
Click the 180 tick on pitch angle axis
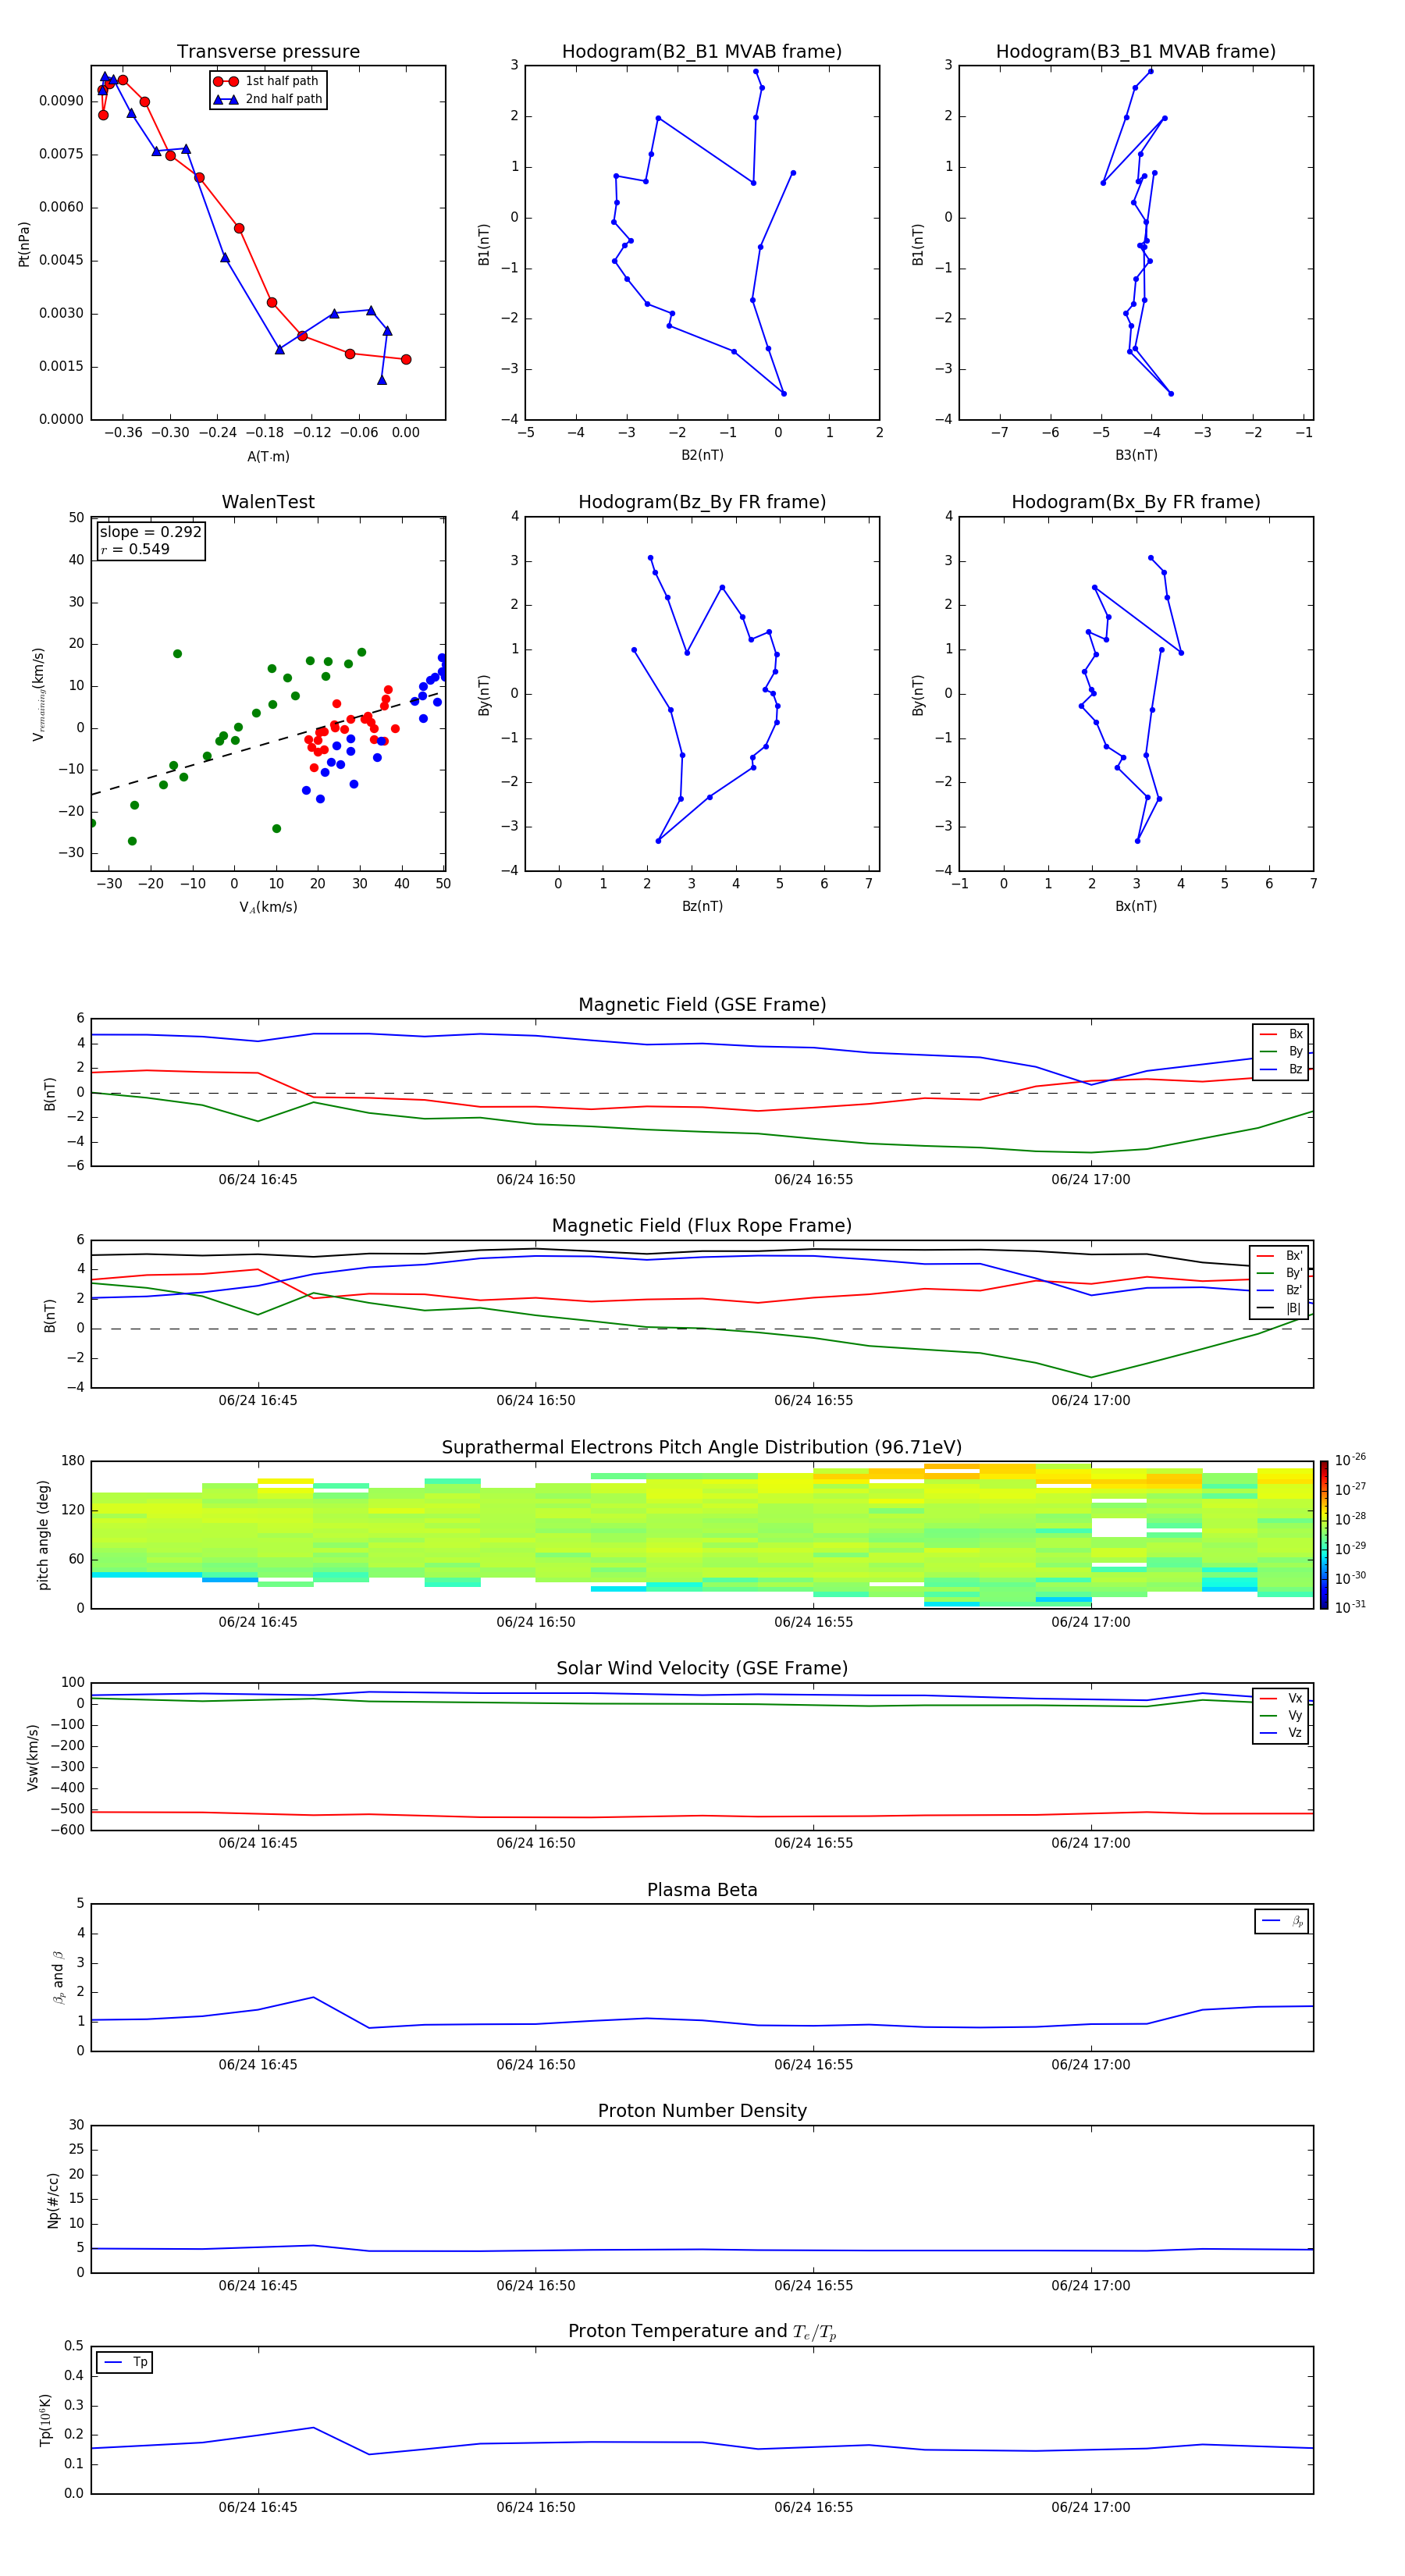pyautogui.click(x=73, y=1461)
